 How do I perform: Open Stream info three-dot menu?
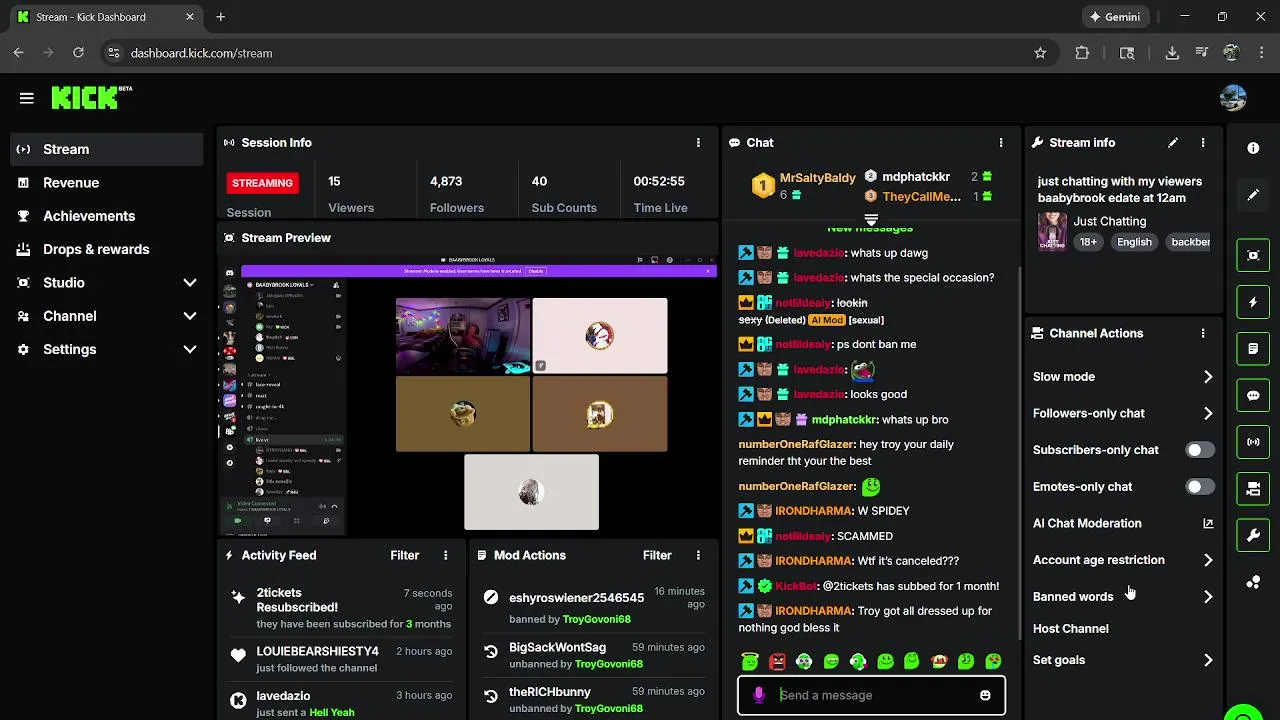tap(1203, 143)
